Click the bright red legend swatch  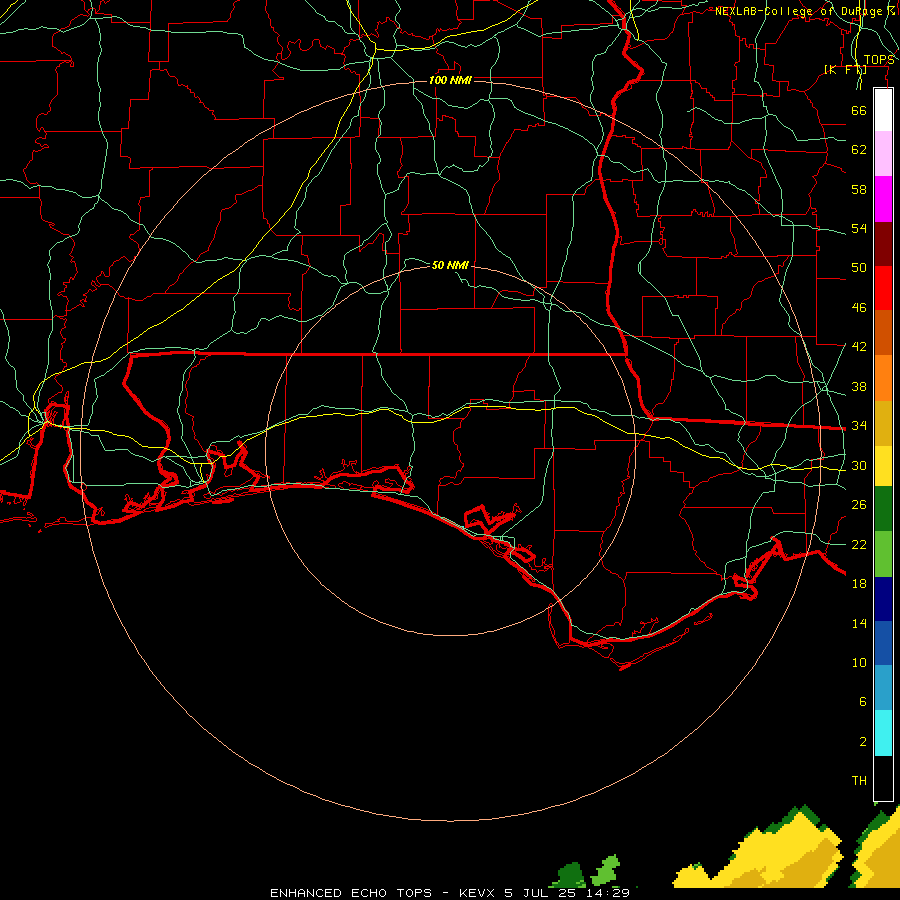pos(883,288)
